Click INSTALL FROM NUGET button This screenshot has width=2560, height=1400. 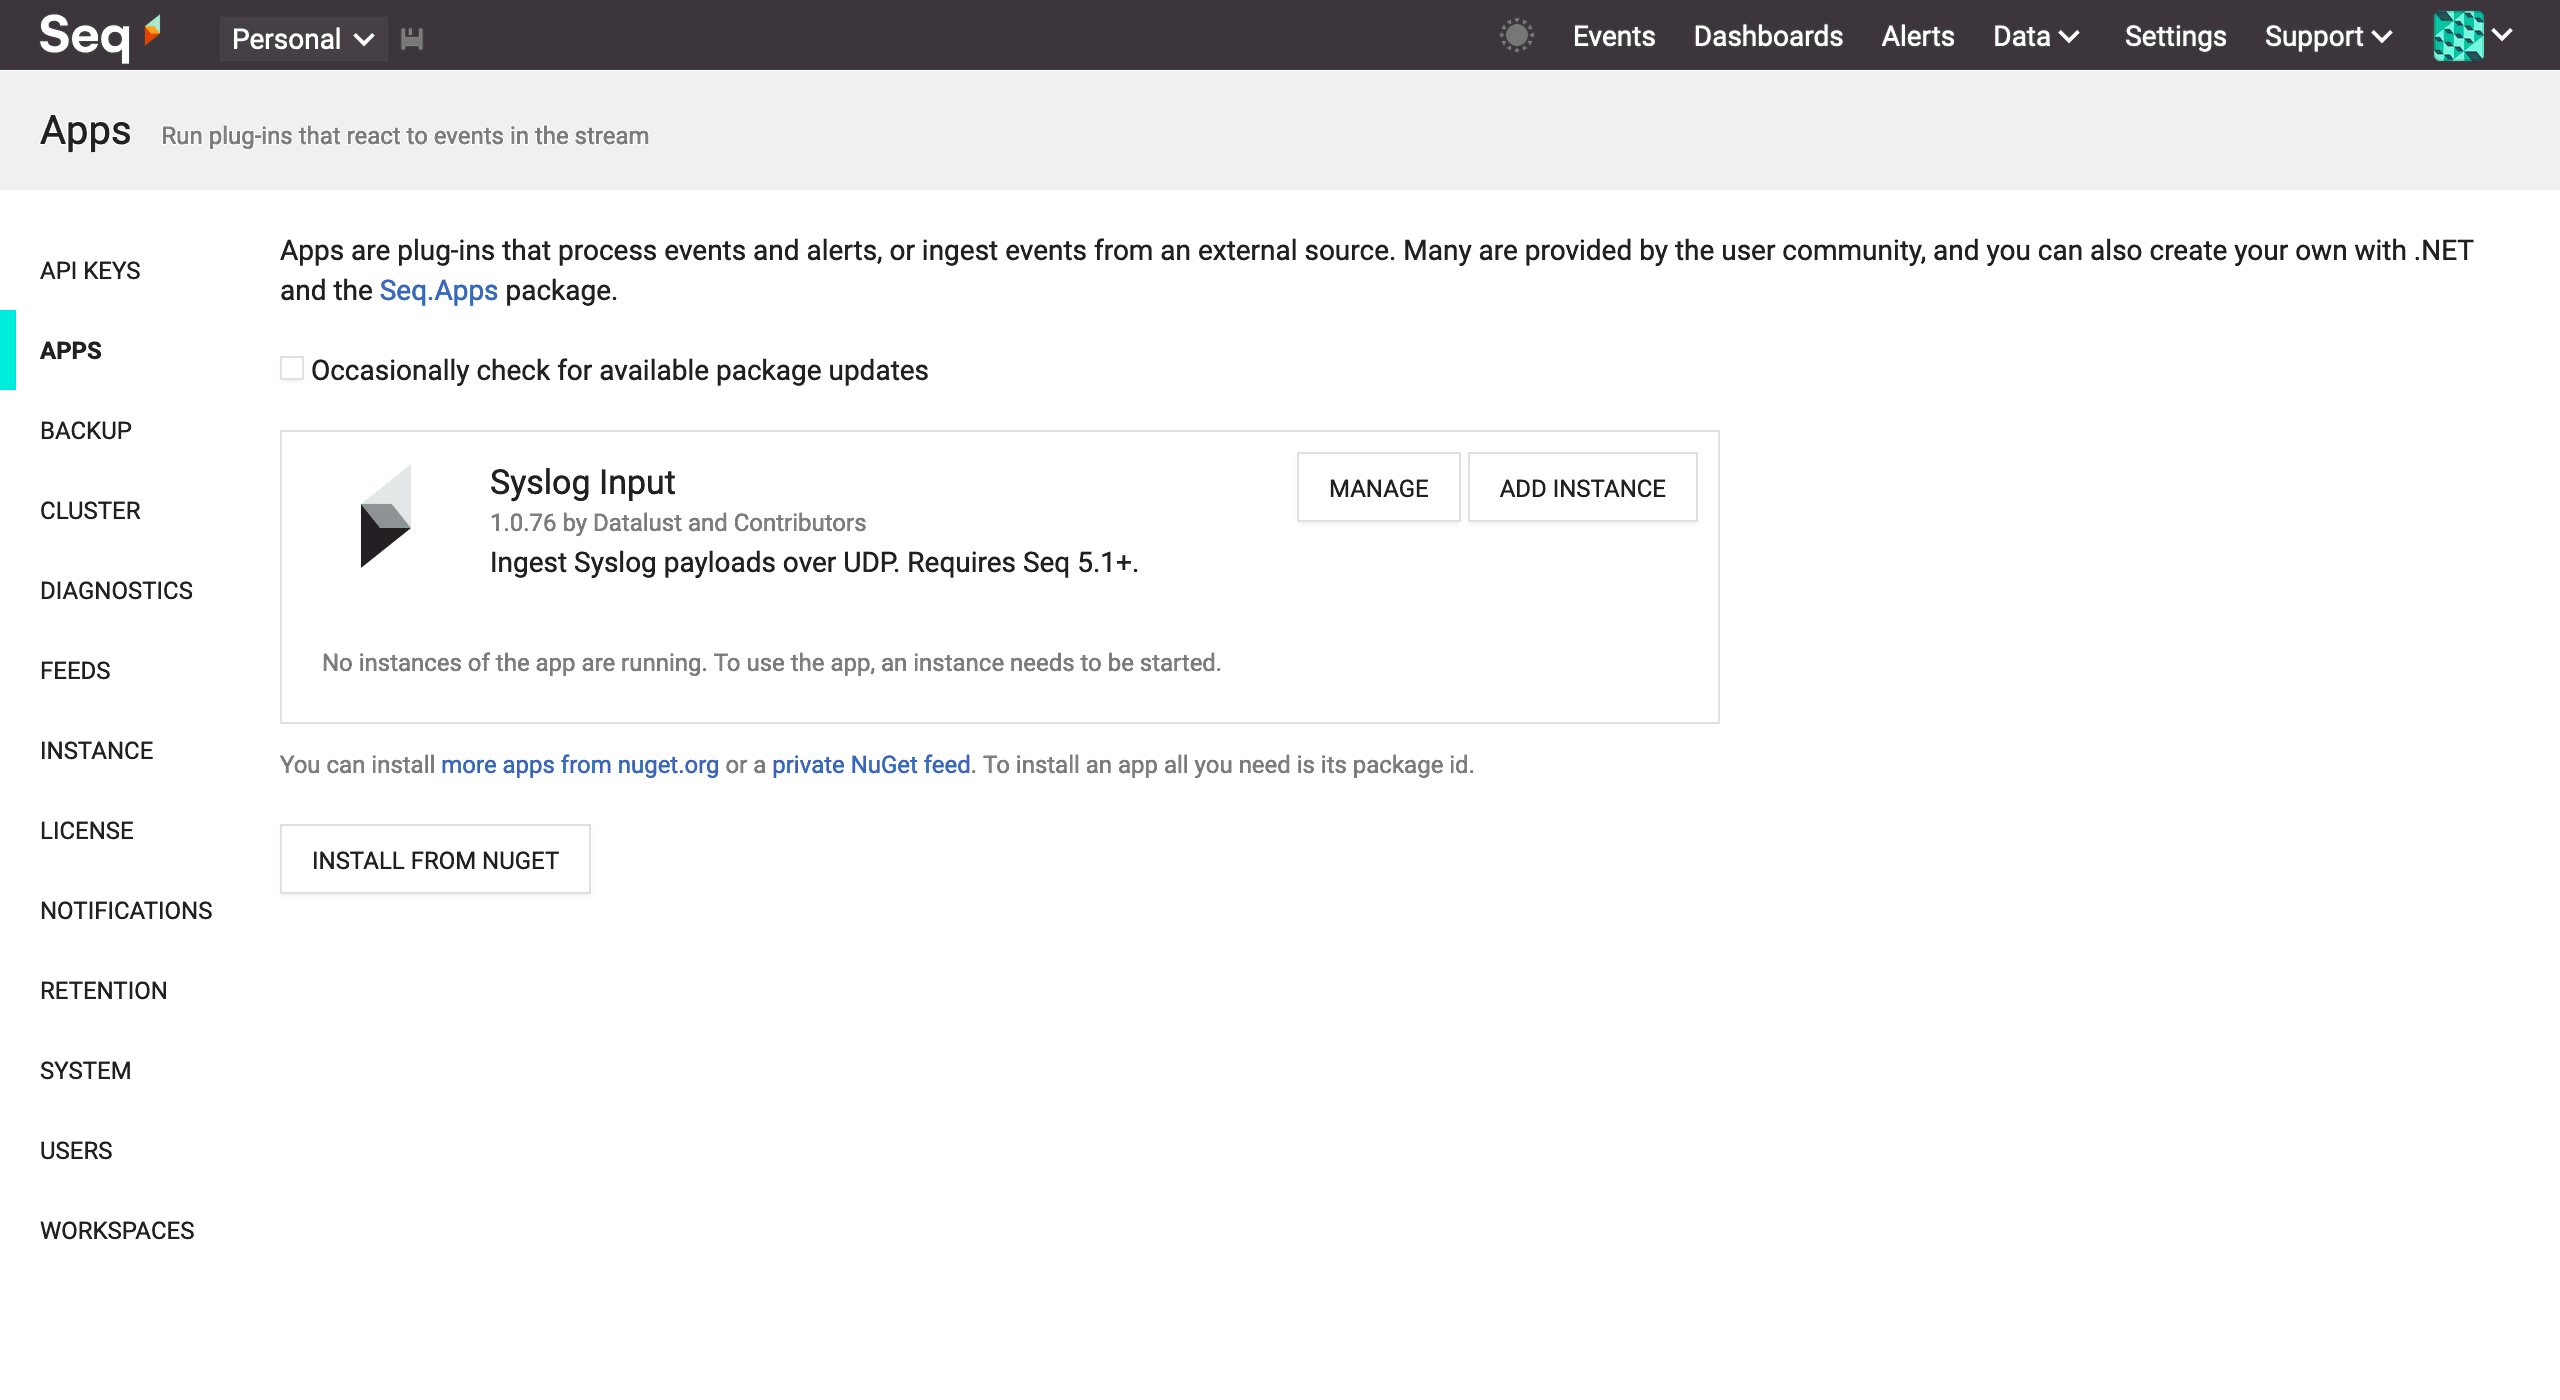(435, 859)
